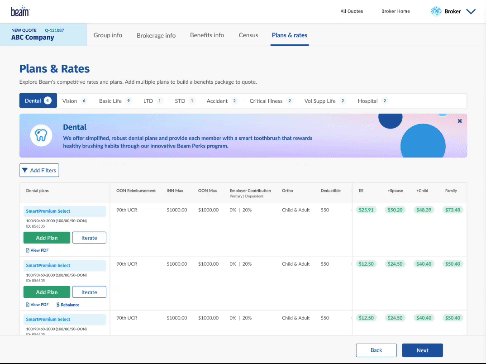Click the tooth icon in Dental banner

(41, 135)
